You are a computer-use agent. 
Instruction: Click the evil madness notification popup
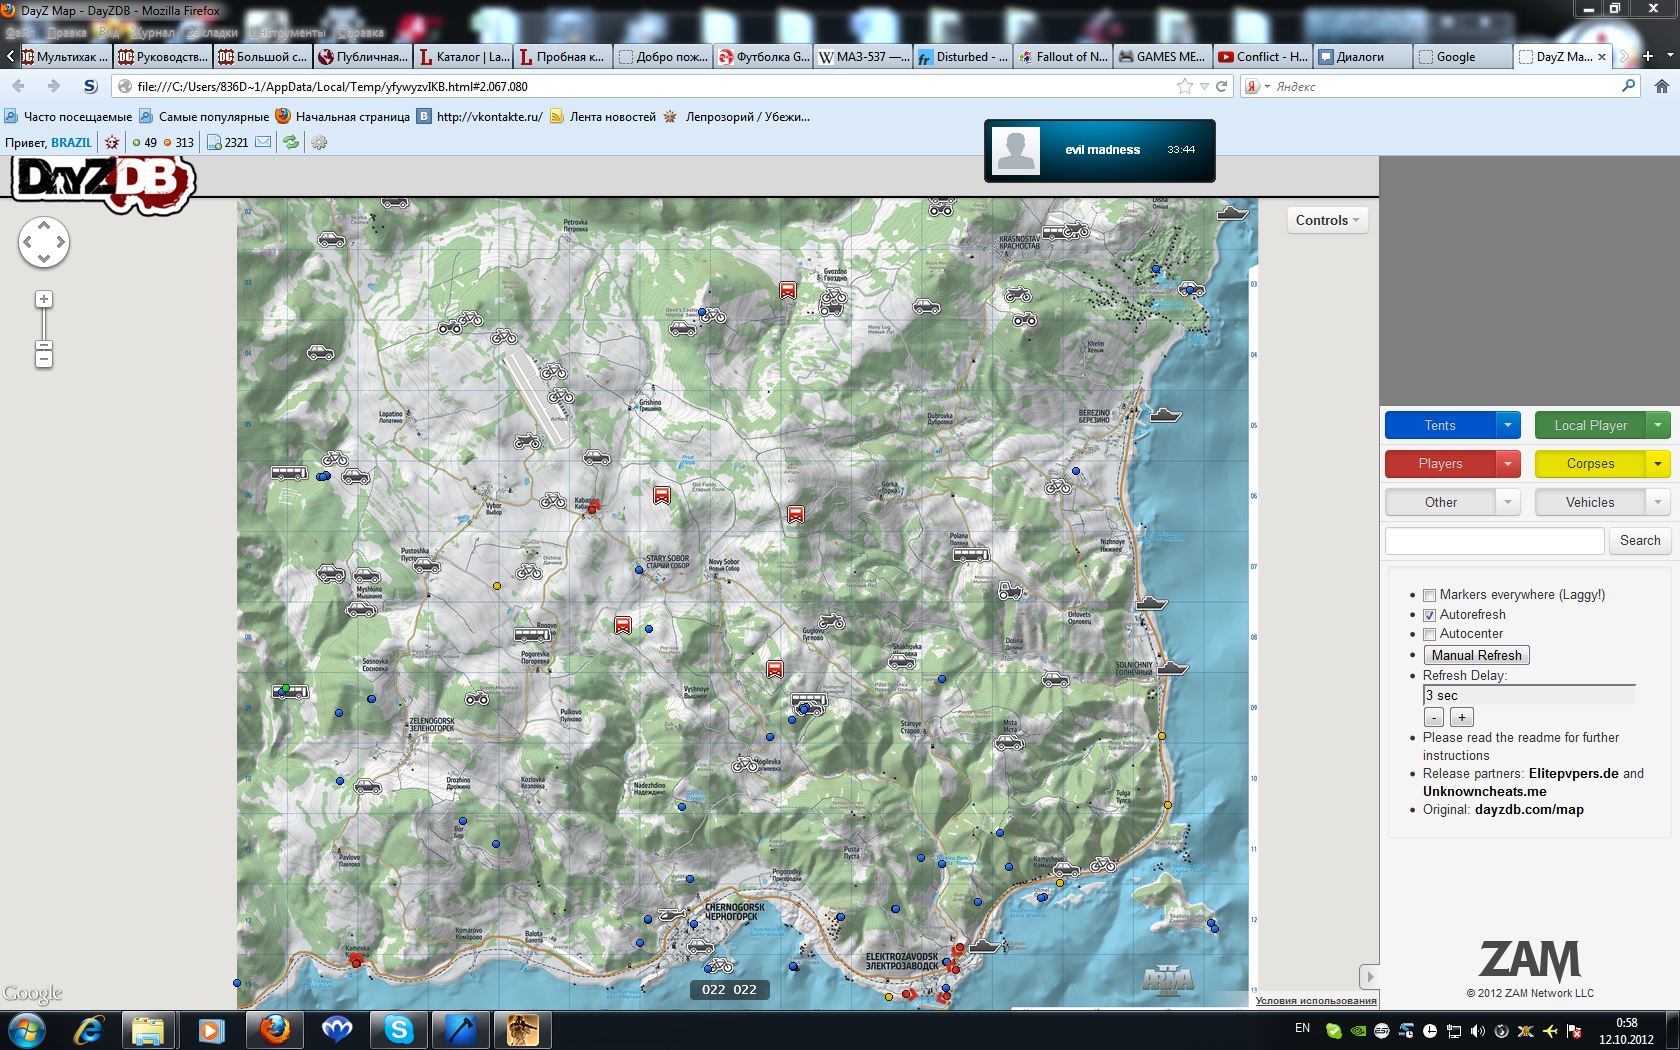(x=1100, y=150)
